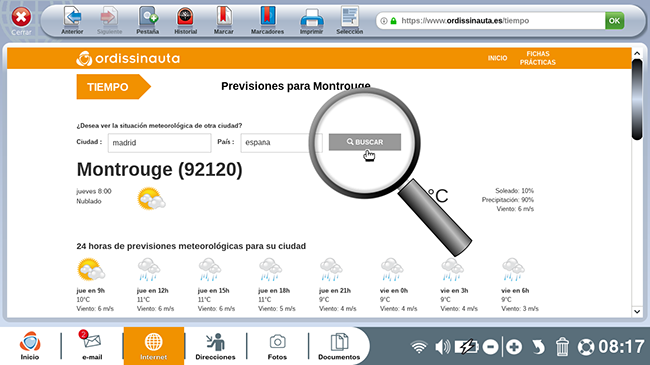
Task: Click the 08:17 clock
Action: pos(621,347)
